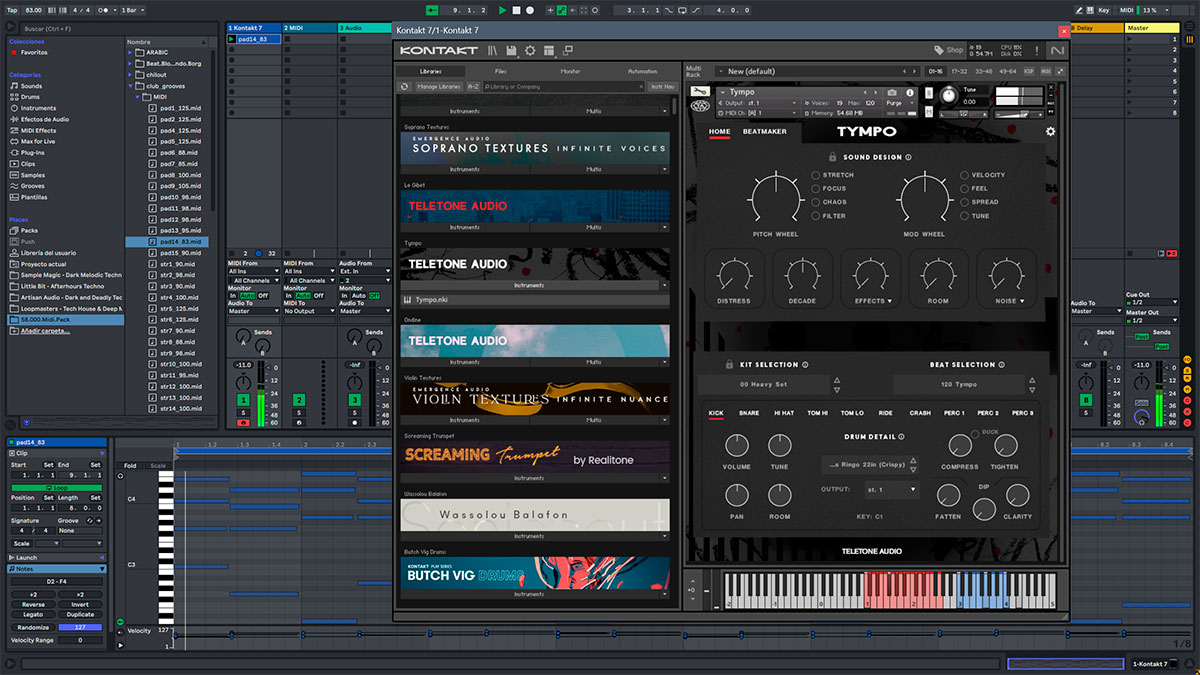Image resolution: width=1200 pixels, height=675 pixels.
Task: Toggle the clip Loop button
Action: pos(58,487)
